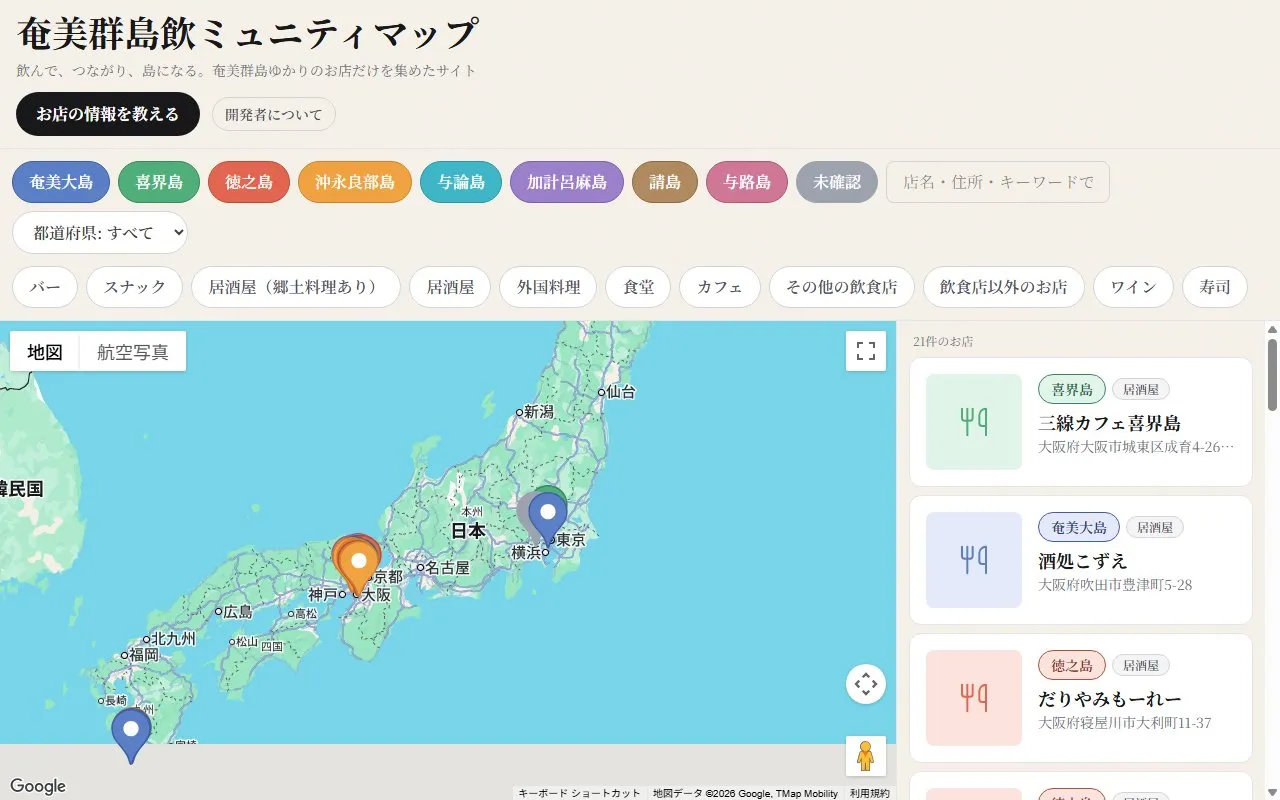Filter shops by 食堂 category
Screen dimensions: 1280x800
click(638, 287)
